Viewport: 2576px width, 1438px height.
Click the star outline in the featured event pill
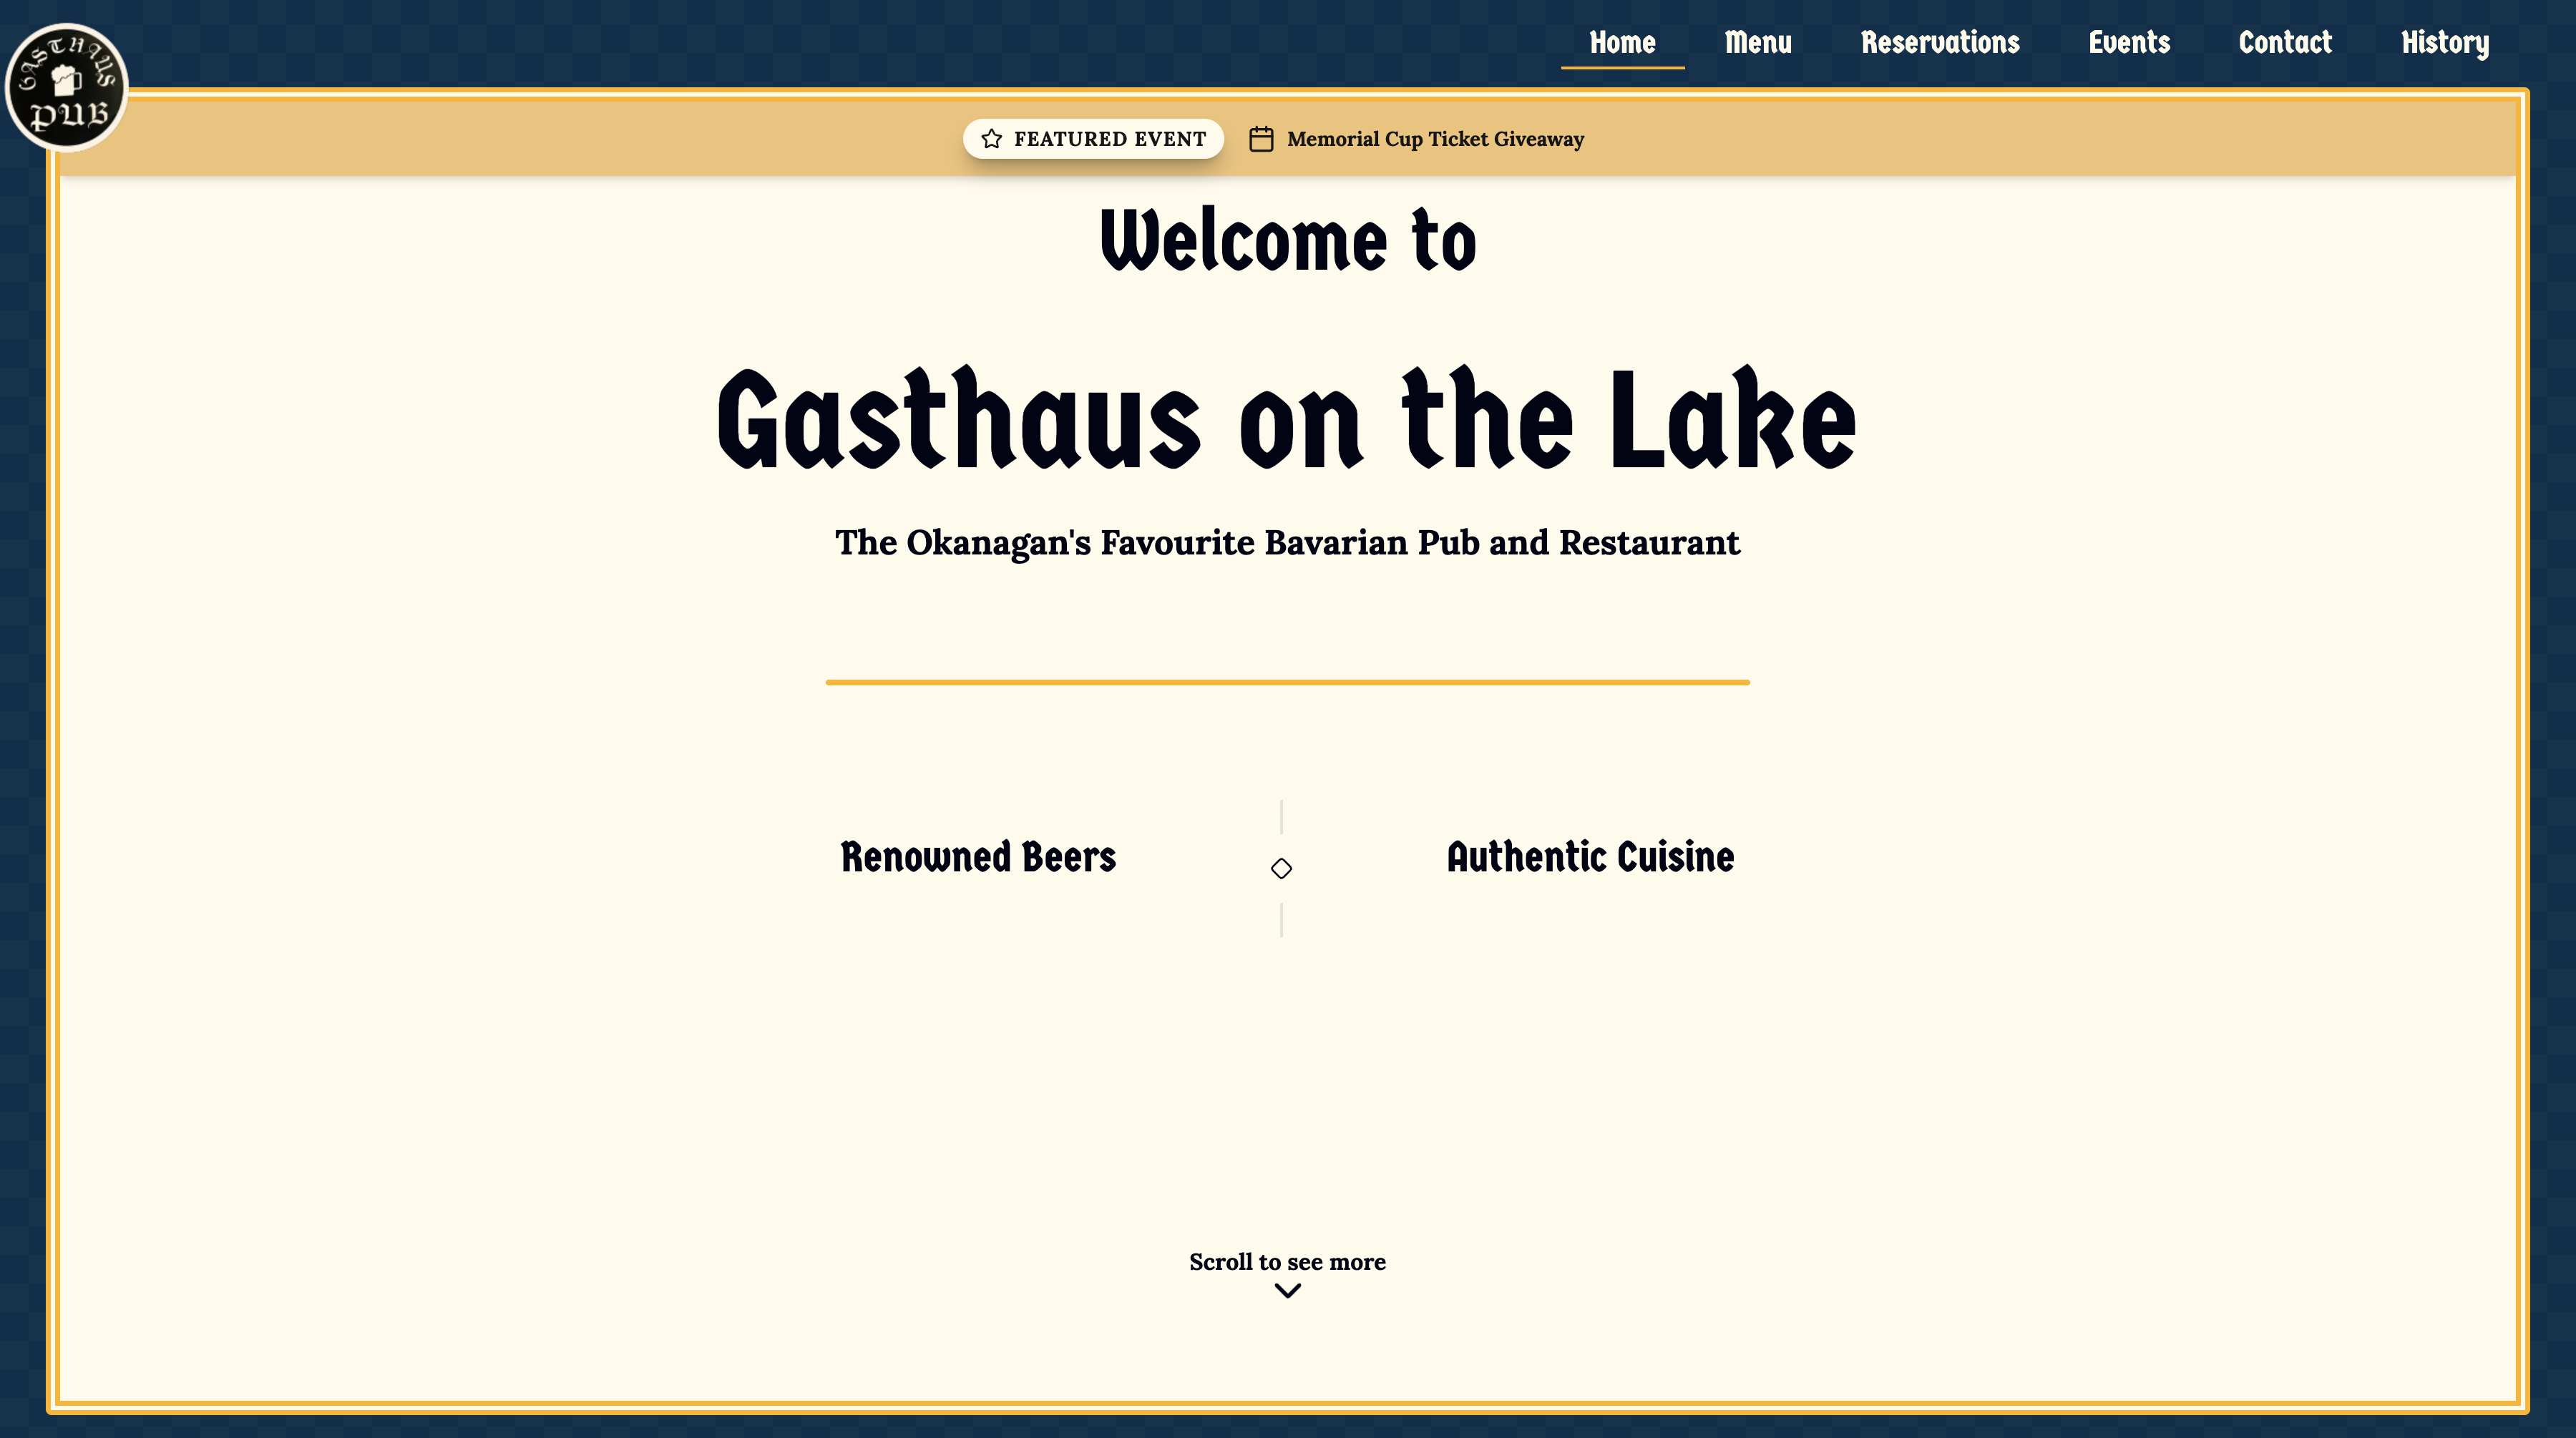(991, 139)
